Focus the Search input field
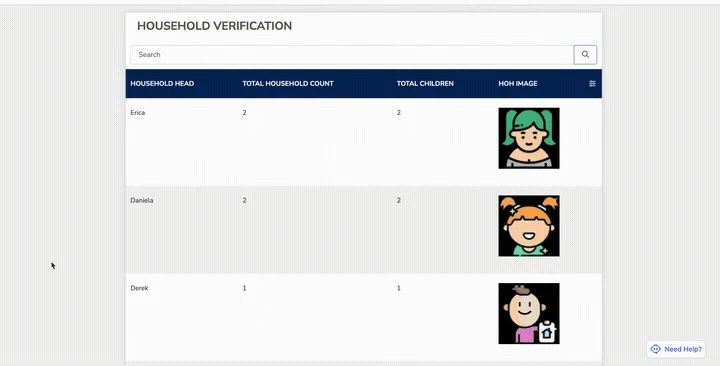Viewport: 720px width, 366px height. pos(352,55)
